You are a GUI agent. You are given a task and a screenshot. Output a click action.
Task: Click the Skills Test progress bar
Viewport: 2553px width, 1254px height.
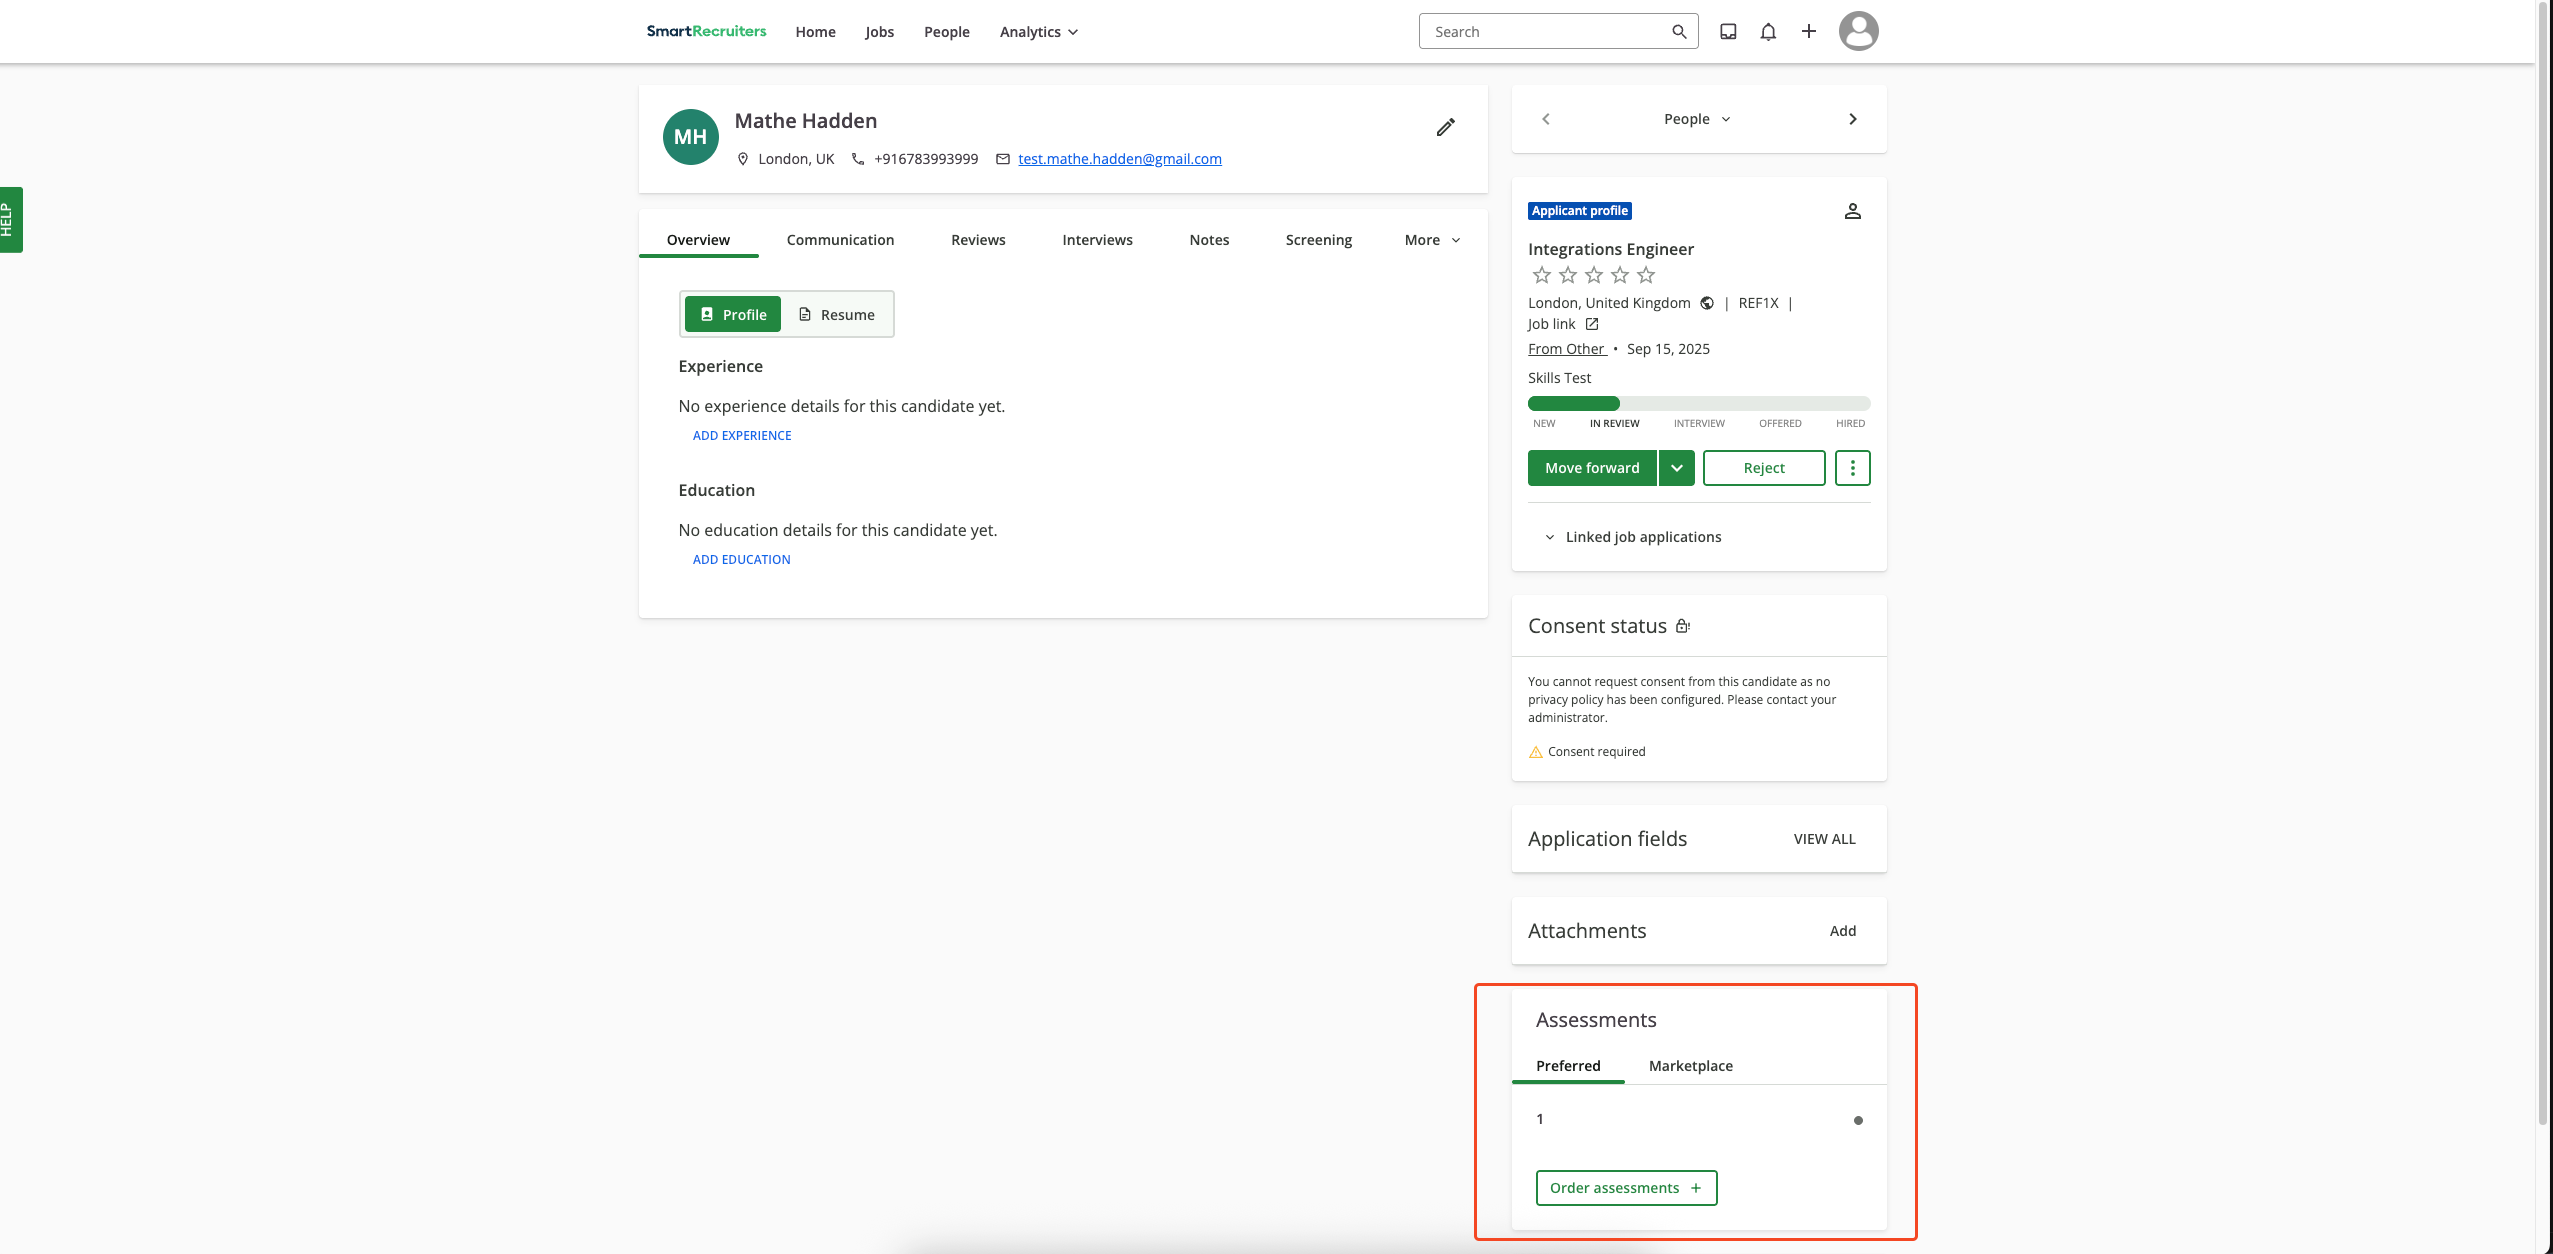1697,403
